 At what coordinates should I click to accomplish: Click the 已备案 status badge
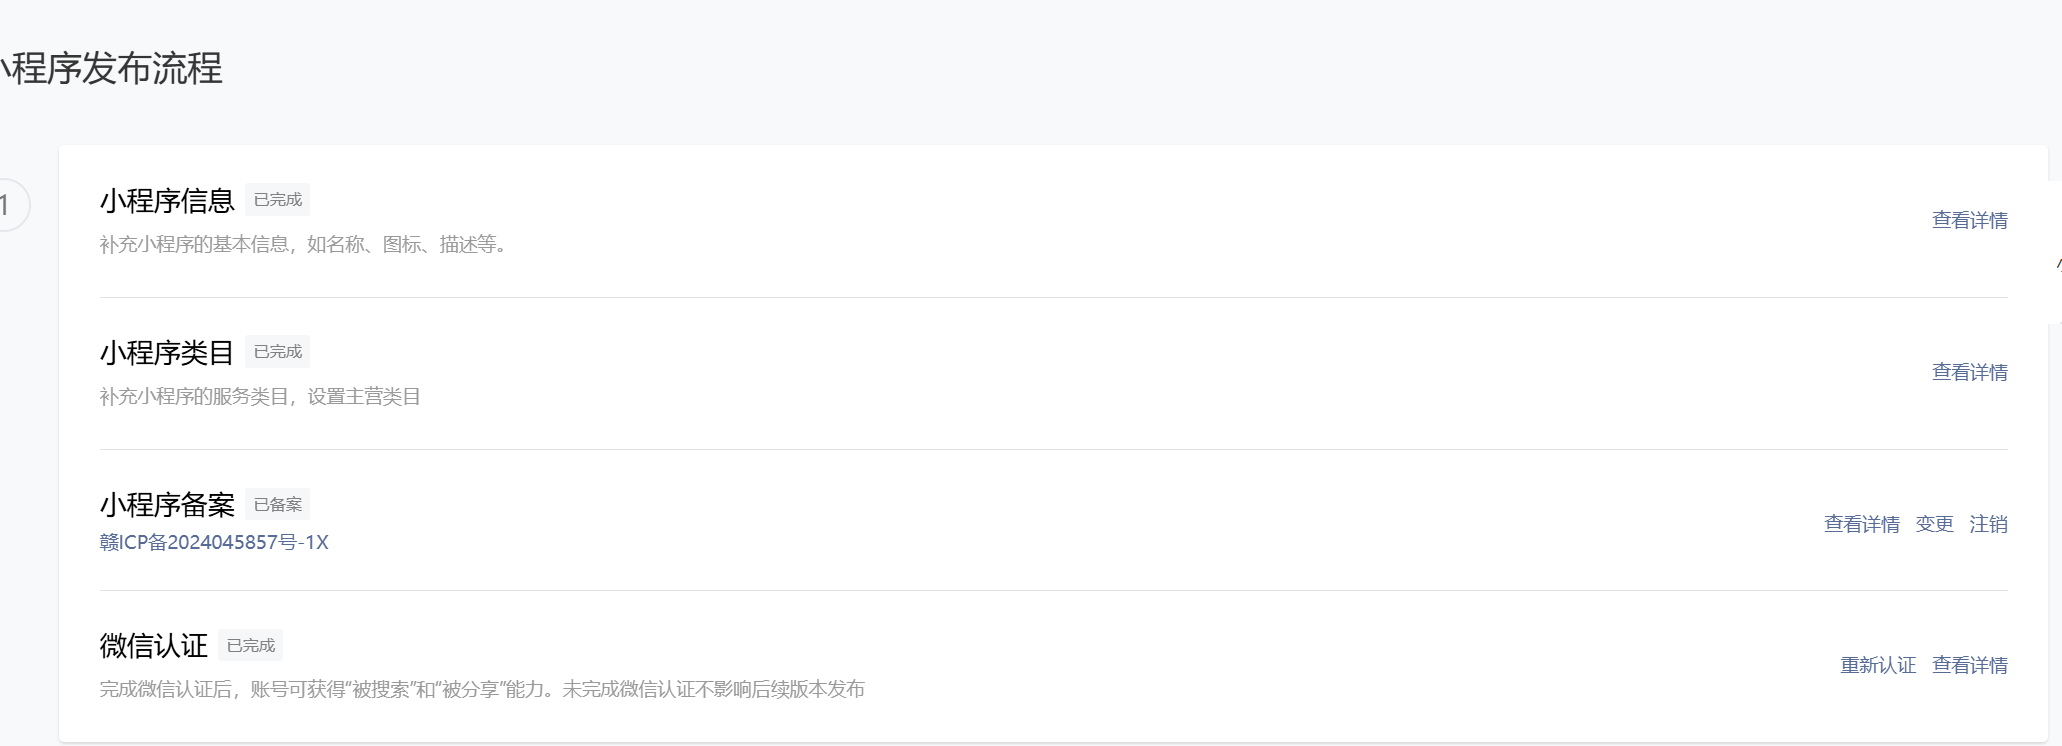(277, 505)
